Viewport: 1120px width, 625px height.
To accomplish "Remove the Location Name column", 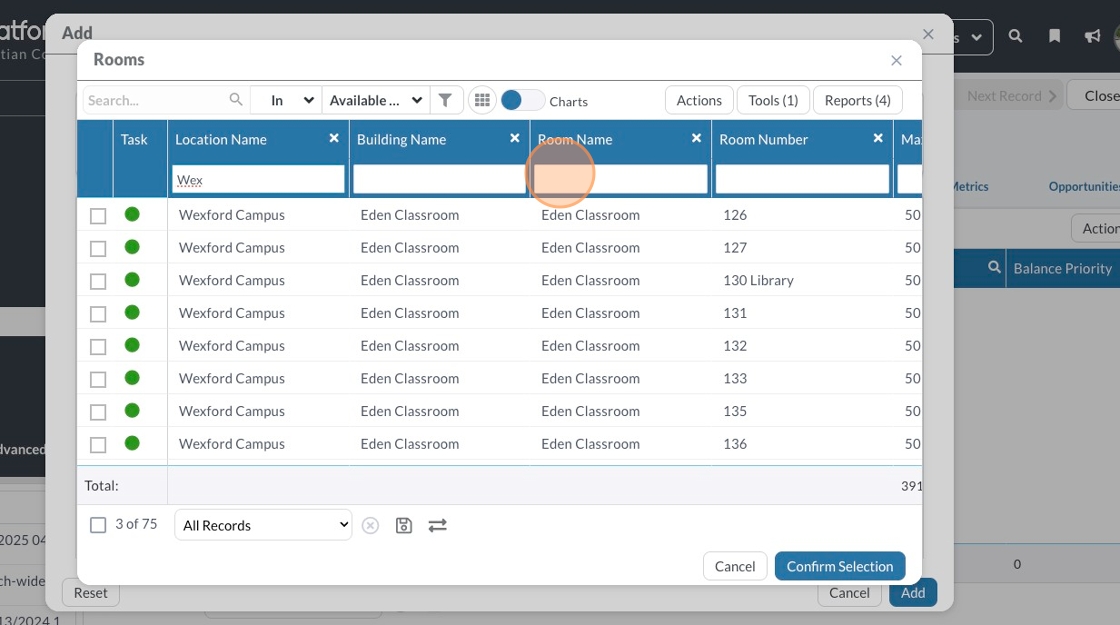I will click(x=334, y=139).
